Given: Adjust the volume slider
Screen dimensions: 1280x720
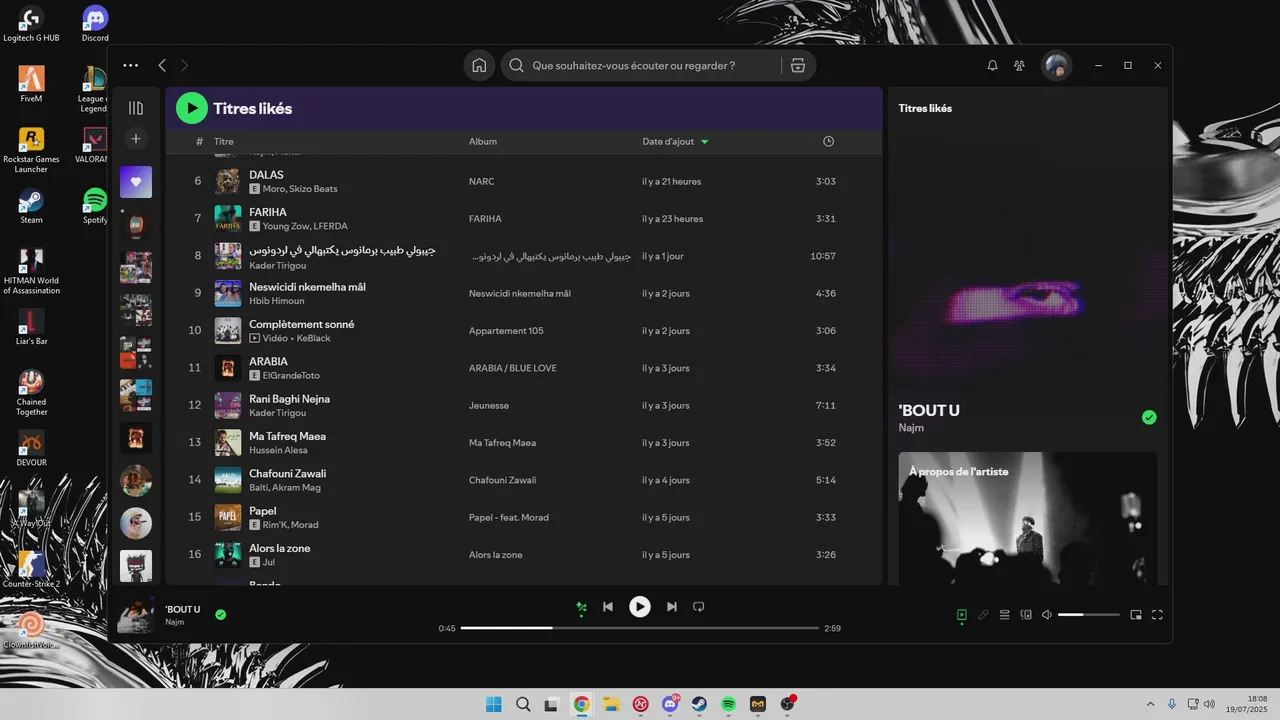Looking at the screenshot, I should coord(1089,615).
